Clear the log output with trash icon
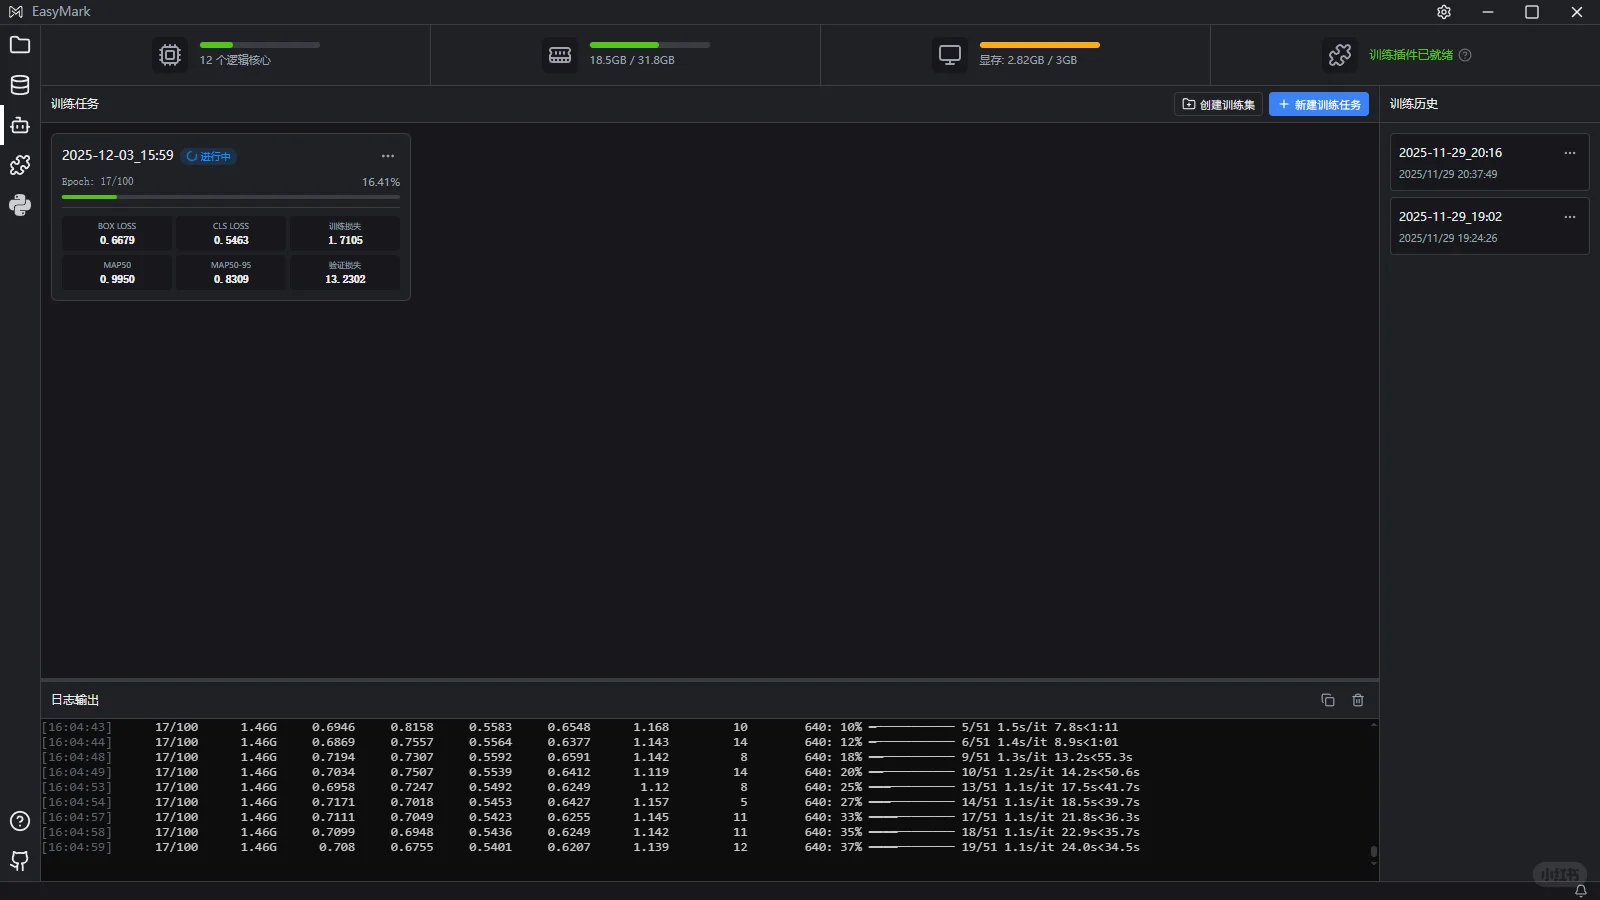Image resolution: width=1600 pixels, height=900 pixels. click(1358, 700)
